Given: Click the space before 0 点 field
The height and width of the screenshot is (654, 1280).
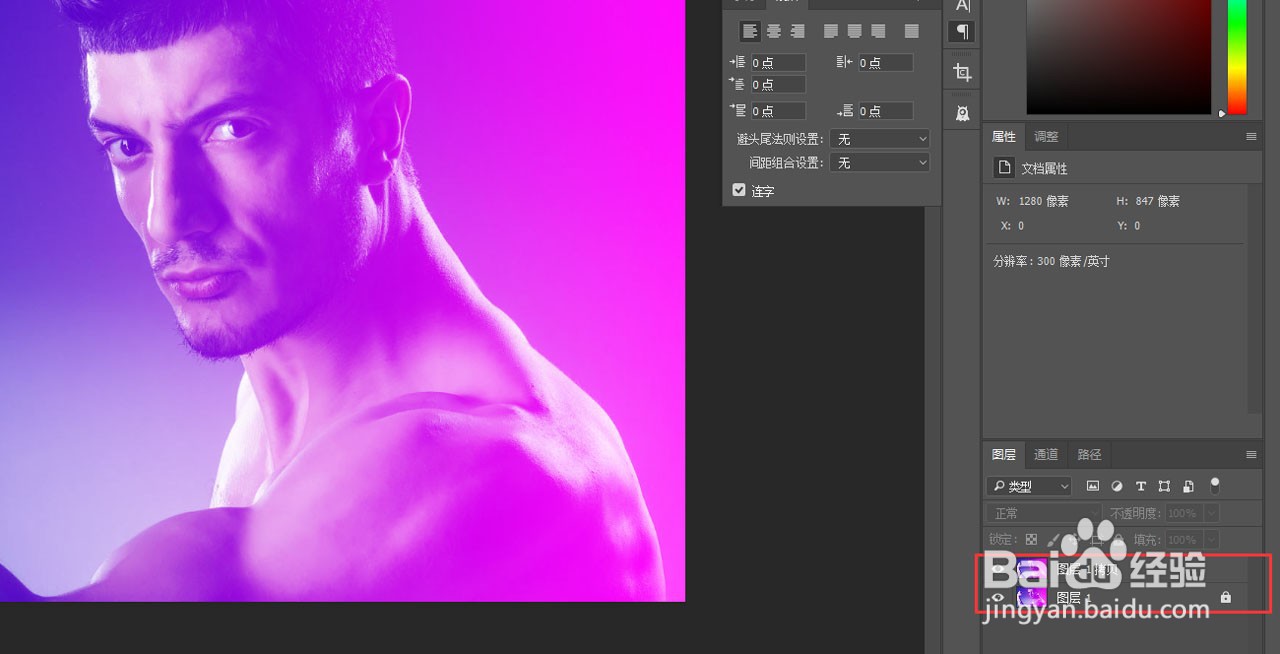Looking at the screenshot, I should [x=778, y=110].
